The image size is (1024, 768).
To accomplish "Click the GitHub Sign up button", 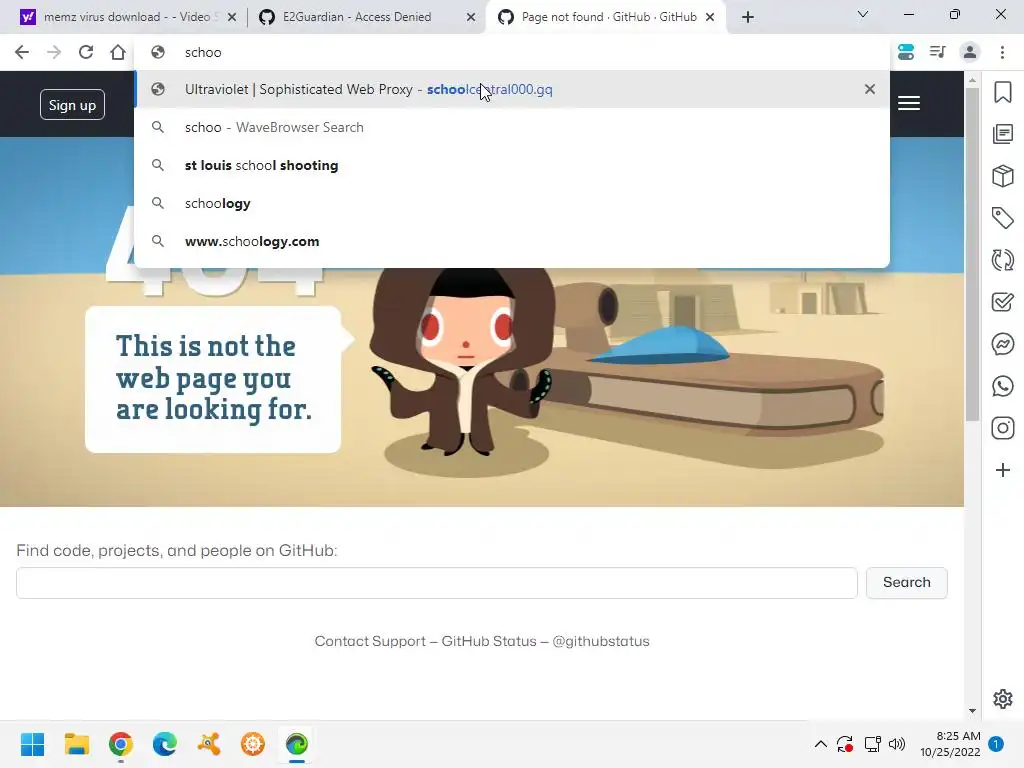I will point(72,104).
